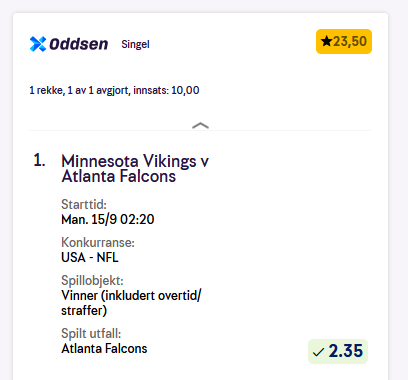
Task: Click the Spilt utfall label
Action: (91, 333)
